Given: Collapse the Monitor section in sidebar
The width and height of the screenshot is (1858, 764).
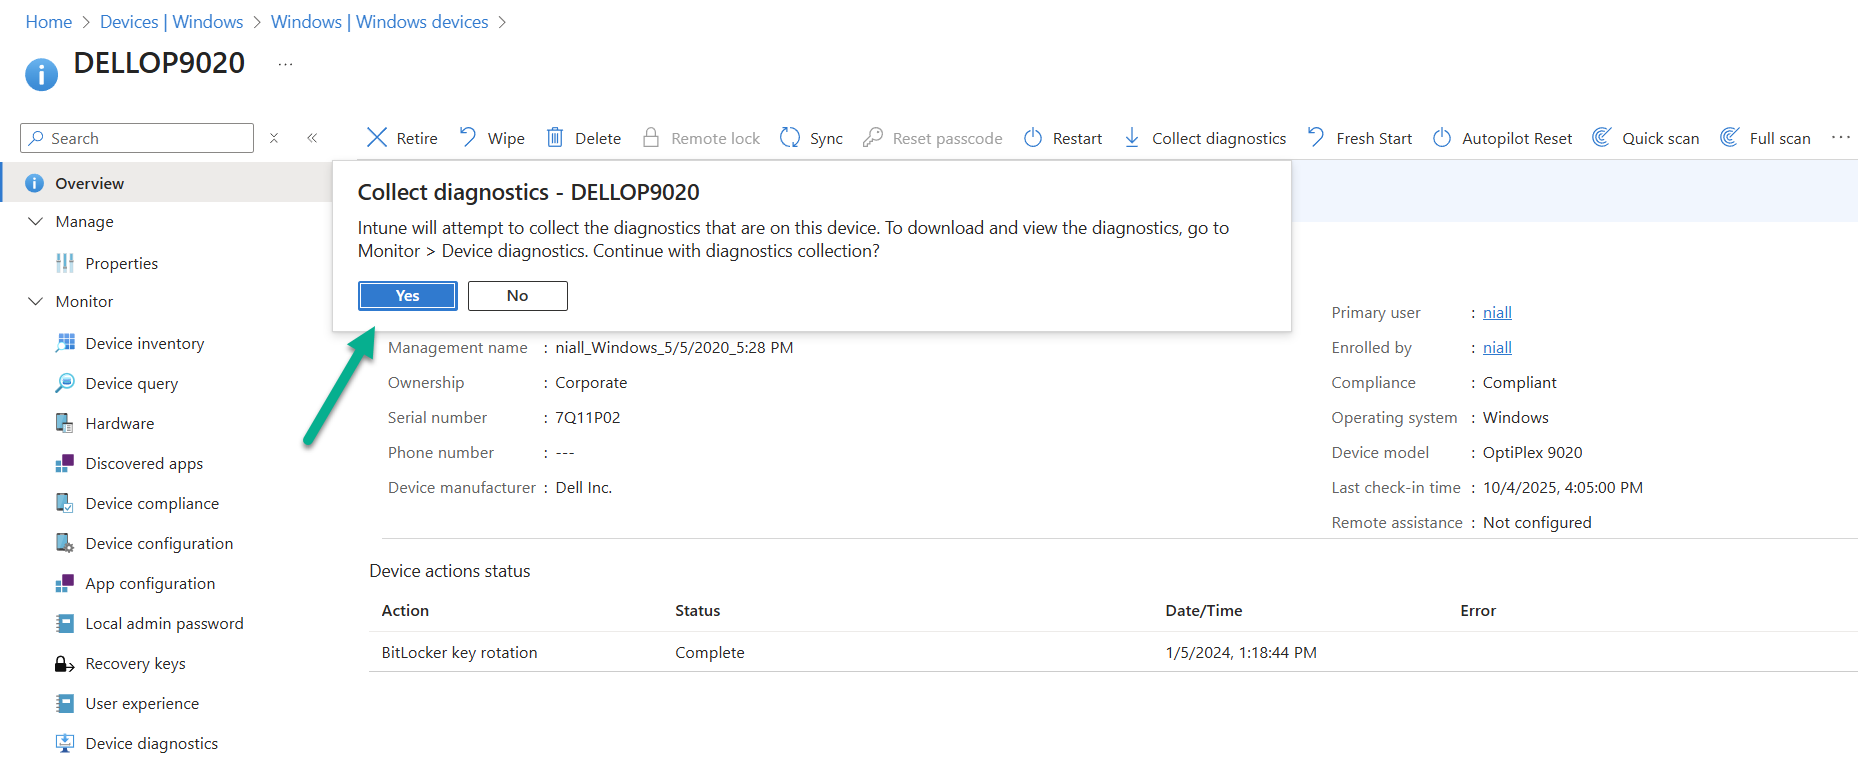Looking at the screenshot, I should [36, 301].
